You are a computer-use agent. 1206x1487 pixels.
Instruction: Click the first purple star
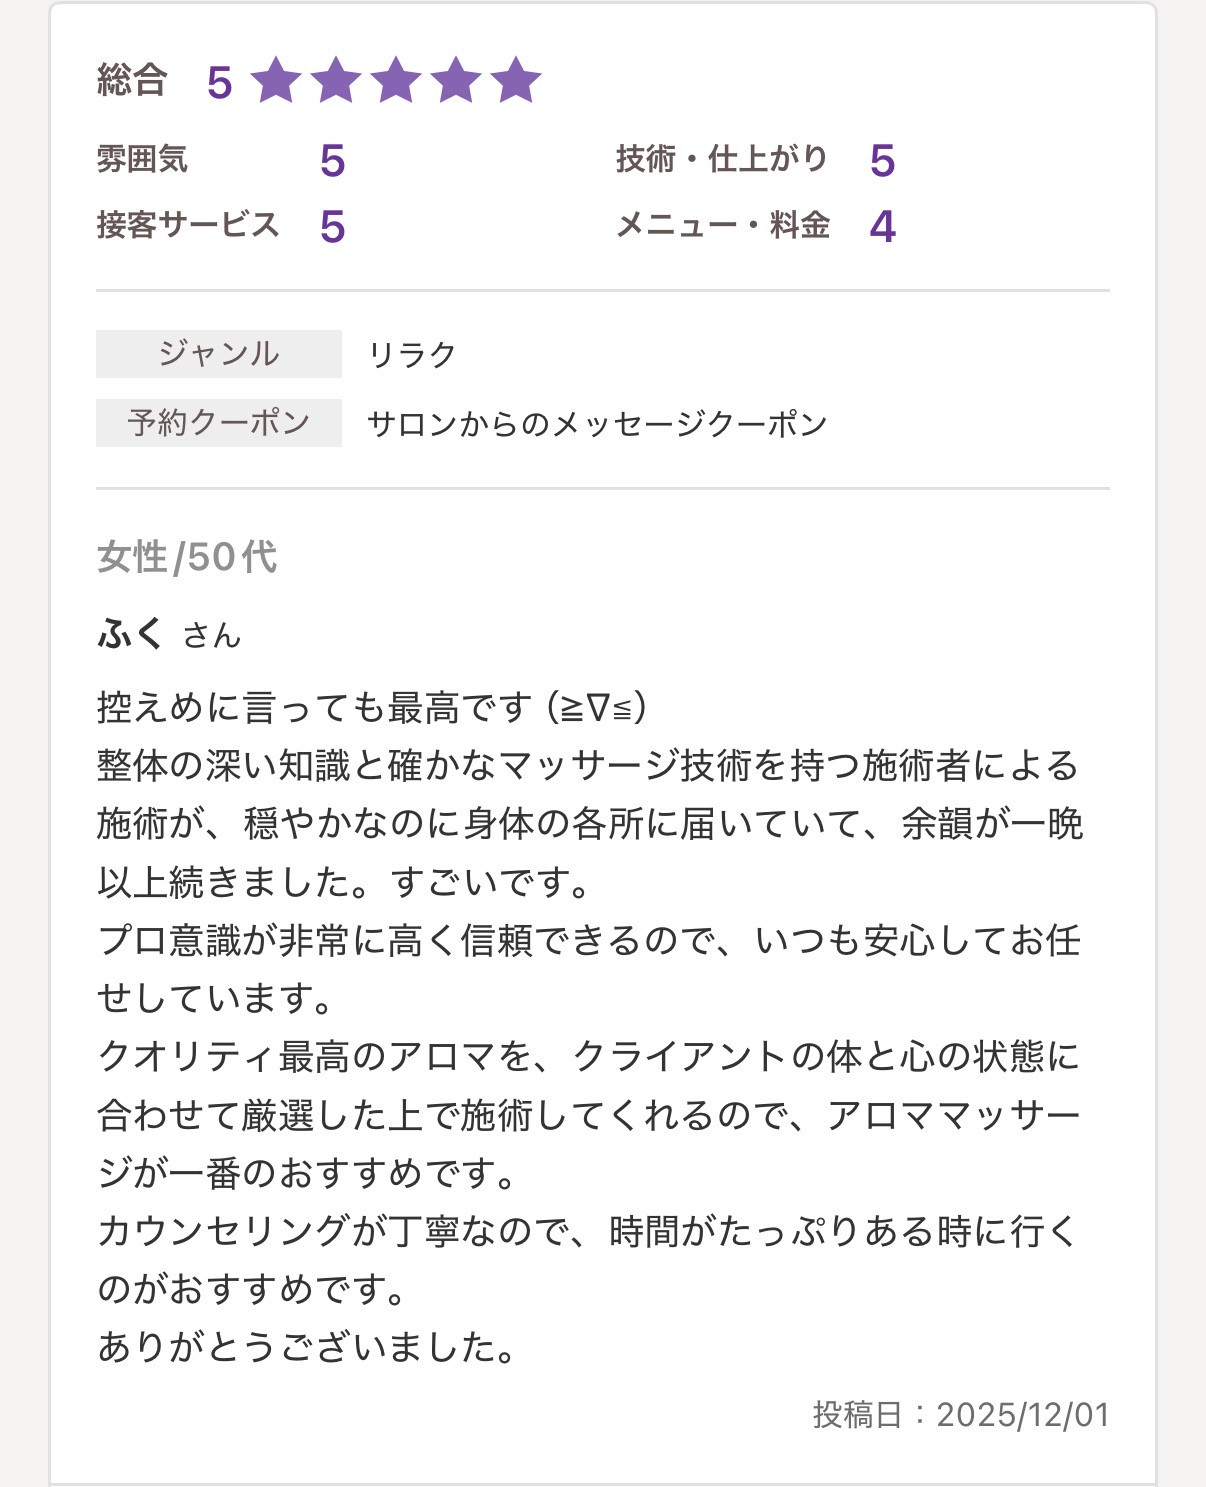pyautogui.click(x=276, y=81)
